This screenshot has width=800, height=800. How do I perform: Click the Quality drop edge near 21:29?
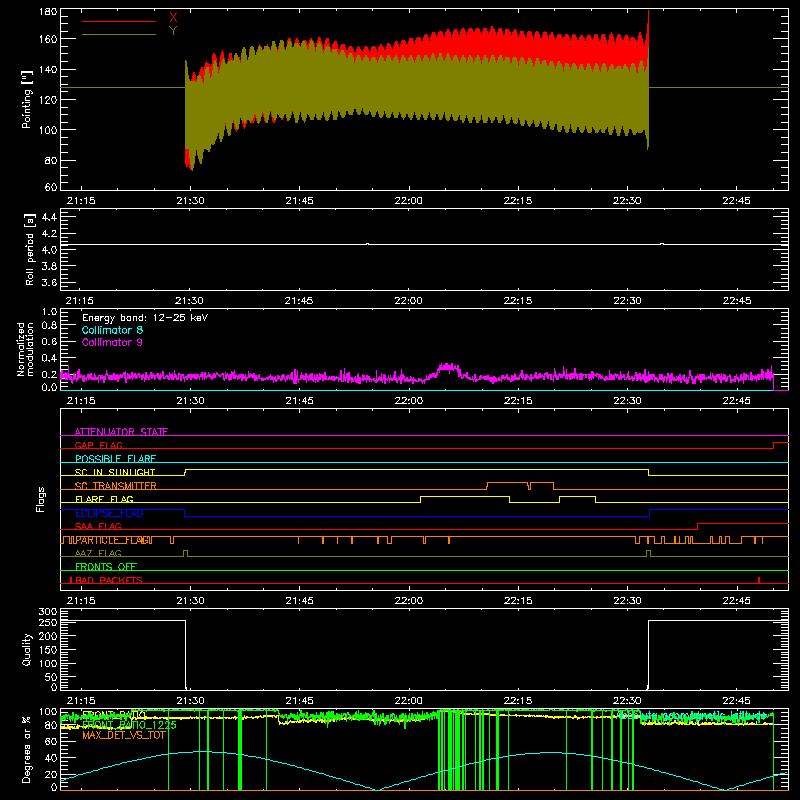pos(186,654)
